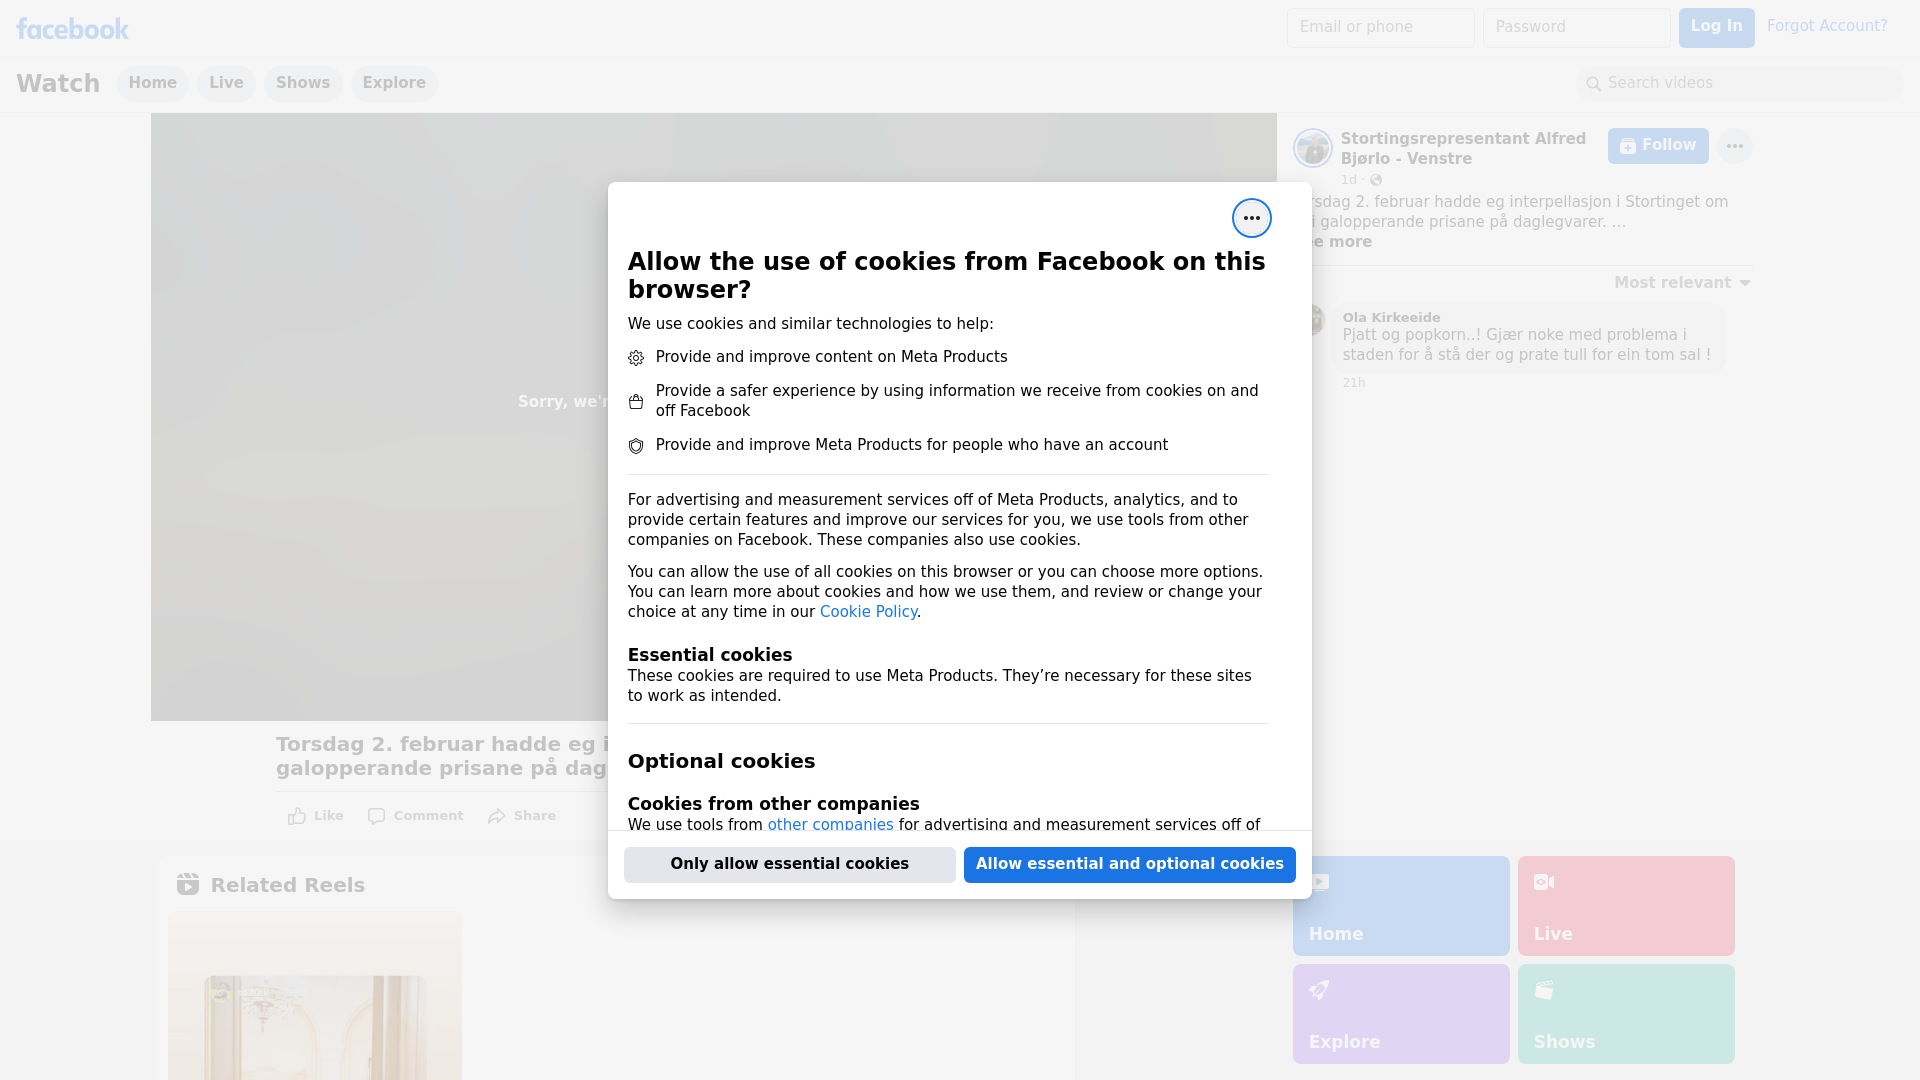Open the Live tile at the bottom right
The image size is (1920, 1080).
click(x=1626, y=906)
